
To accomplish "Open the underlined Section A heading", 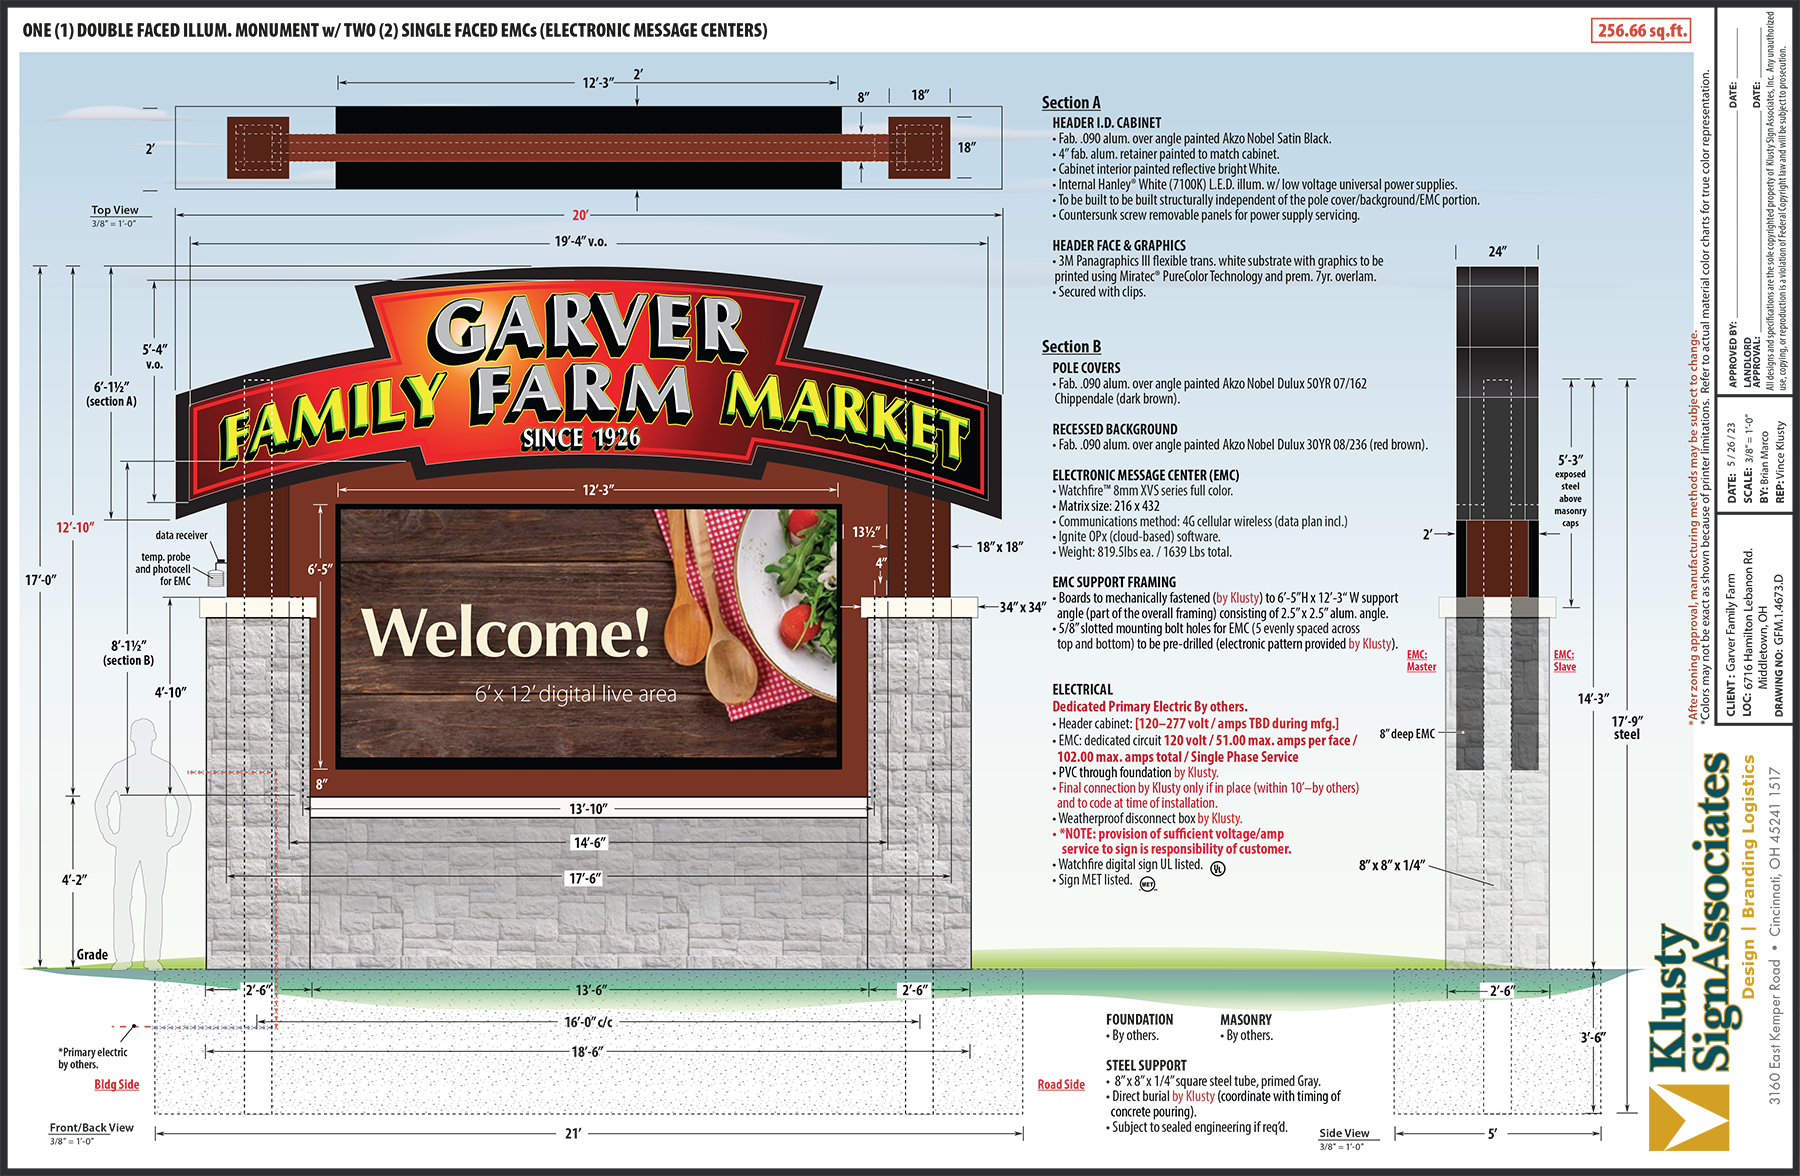I will click(1071, 103).
